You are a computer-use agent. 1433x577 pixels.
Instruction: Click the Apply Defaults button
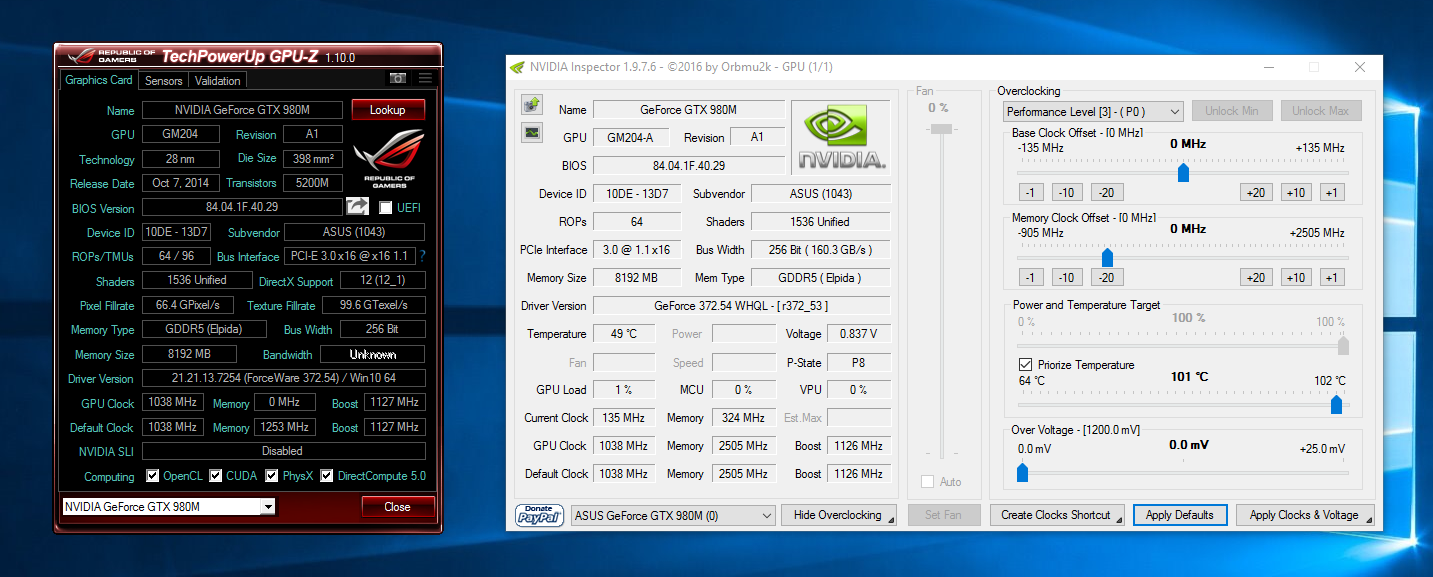coord(1179,515)
